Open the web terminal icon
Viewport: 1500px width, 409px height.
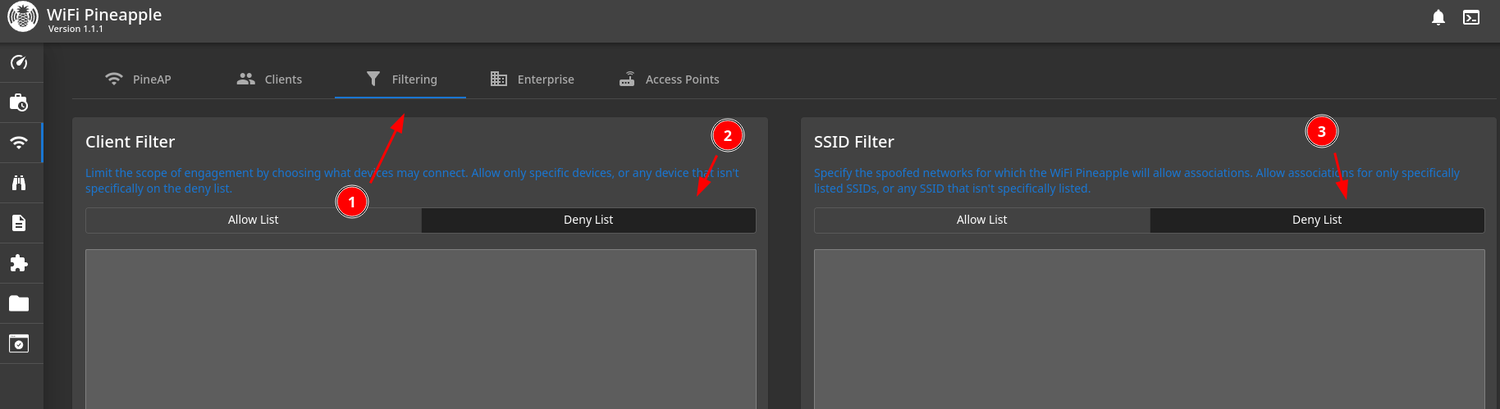pos(1471,17)
